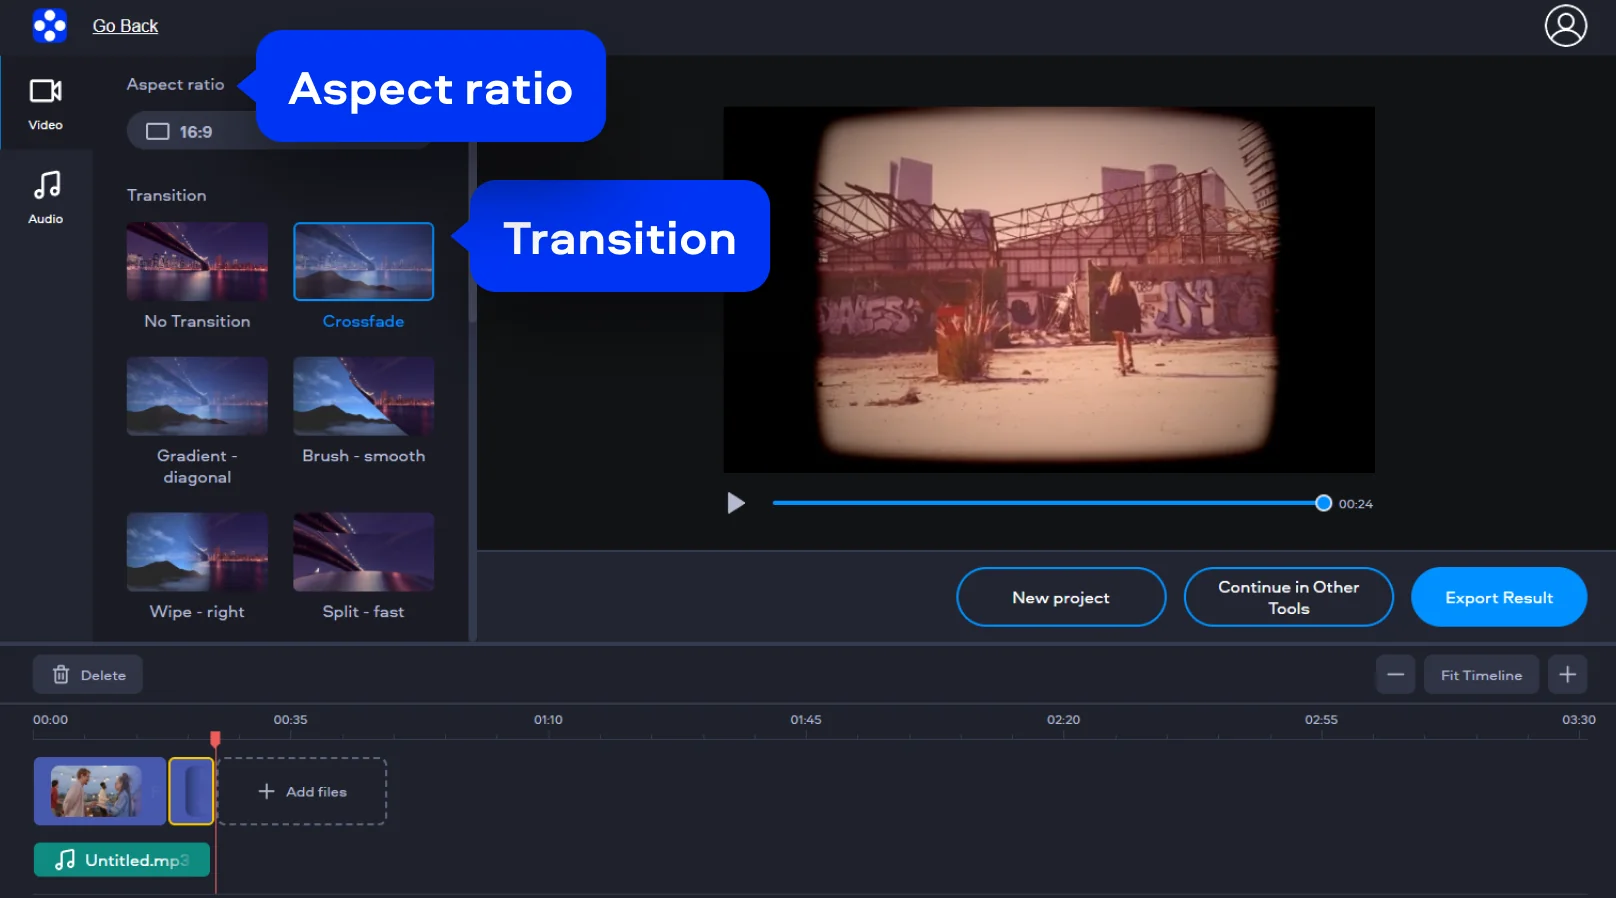The width and height of the screenshot is (1616, 898).
Task: Click the user account profile icon
Action: 1565,26
